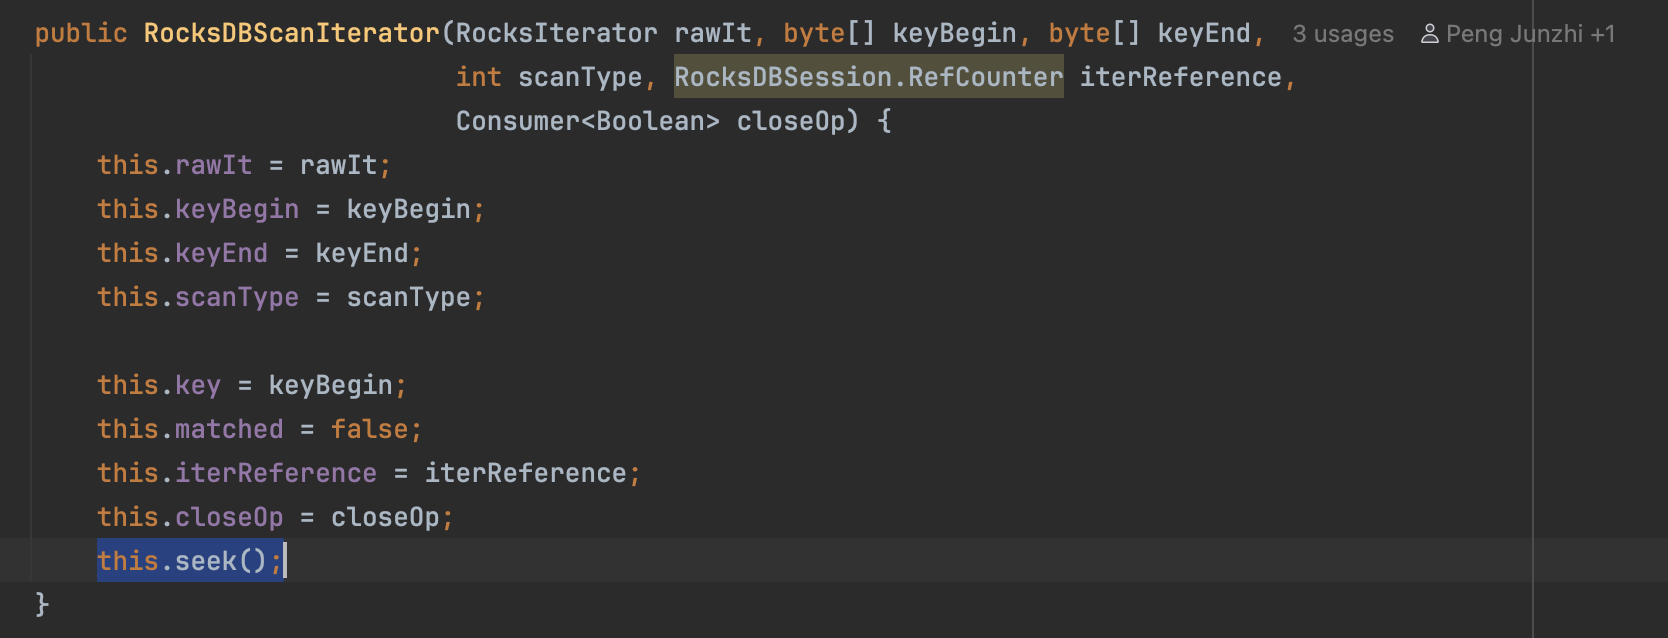Click the "public" keyword
The image size is (1668, 638).
click(81, 33)
